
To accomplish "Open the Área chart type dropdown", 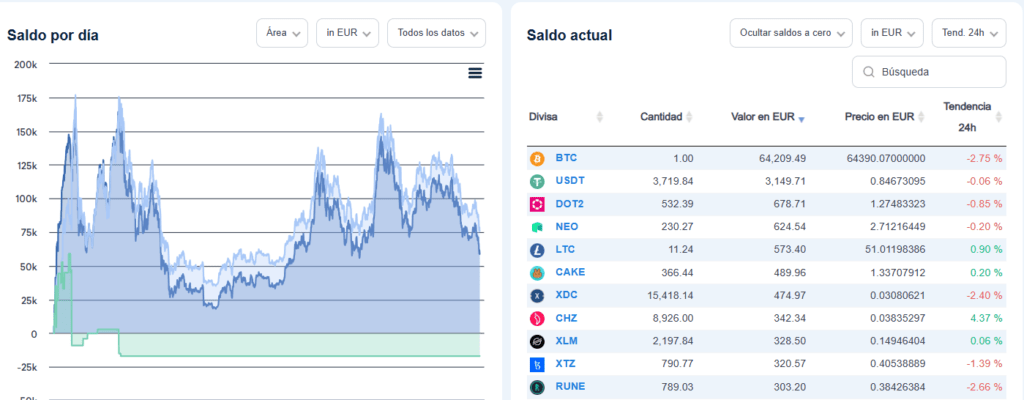I will (282, 33).
